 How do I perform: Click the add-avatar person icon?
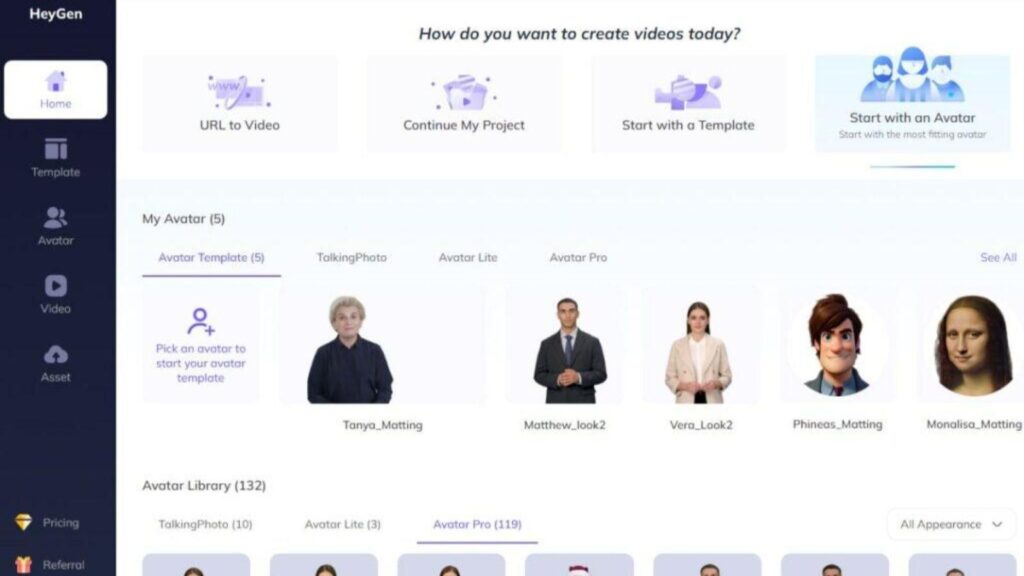tap(200, 321)
